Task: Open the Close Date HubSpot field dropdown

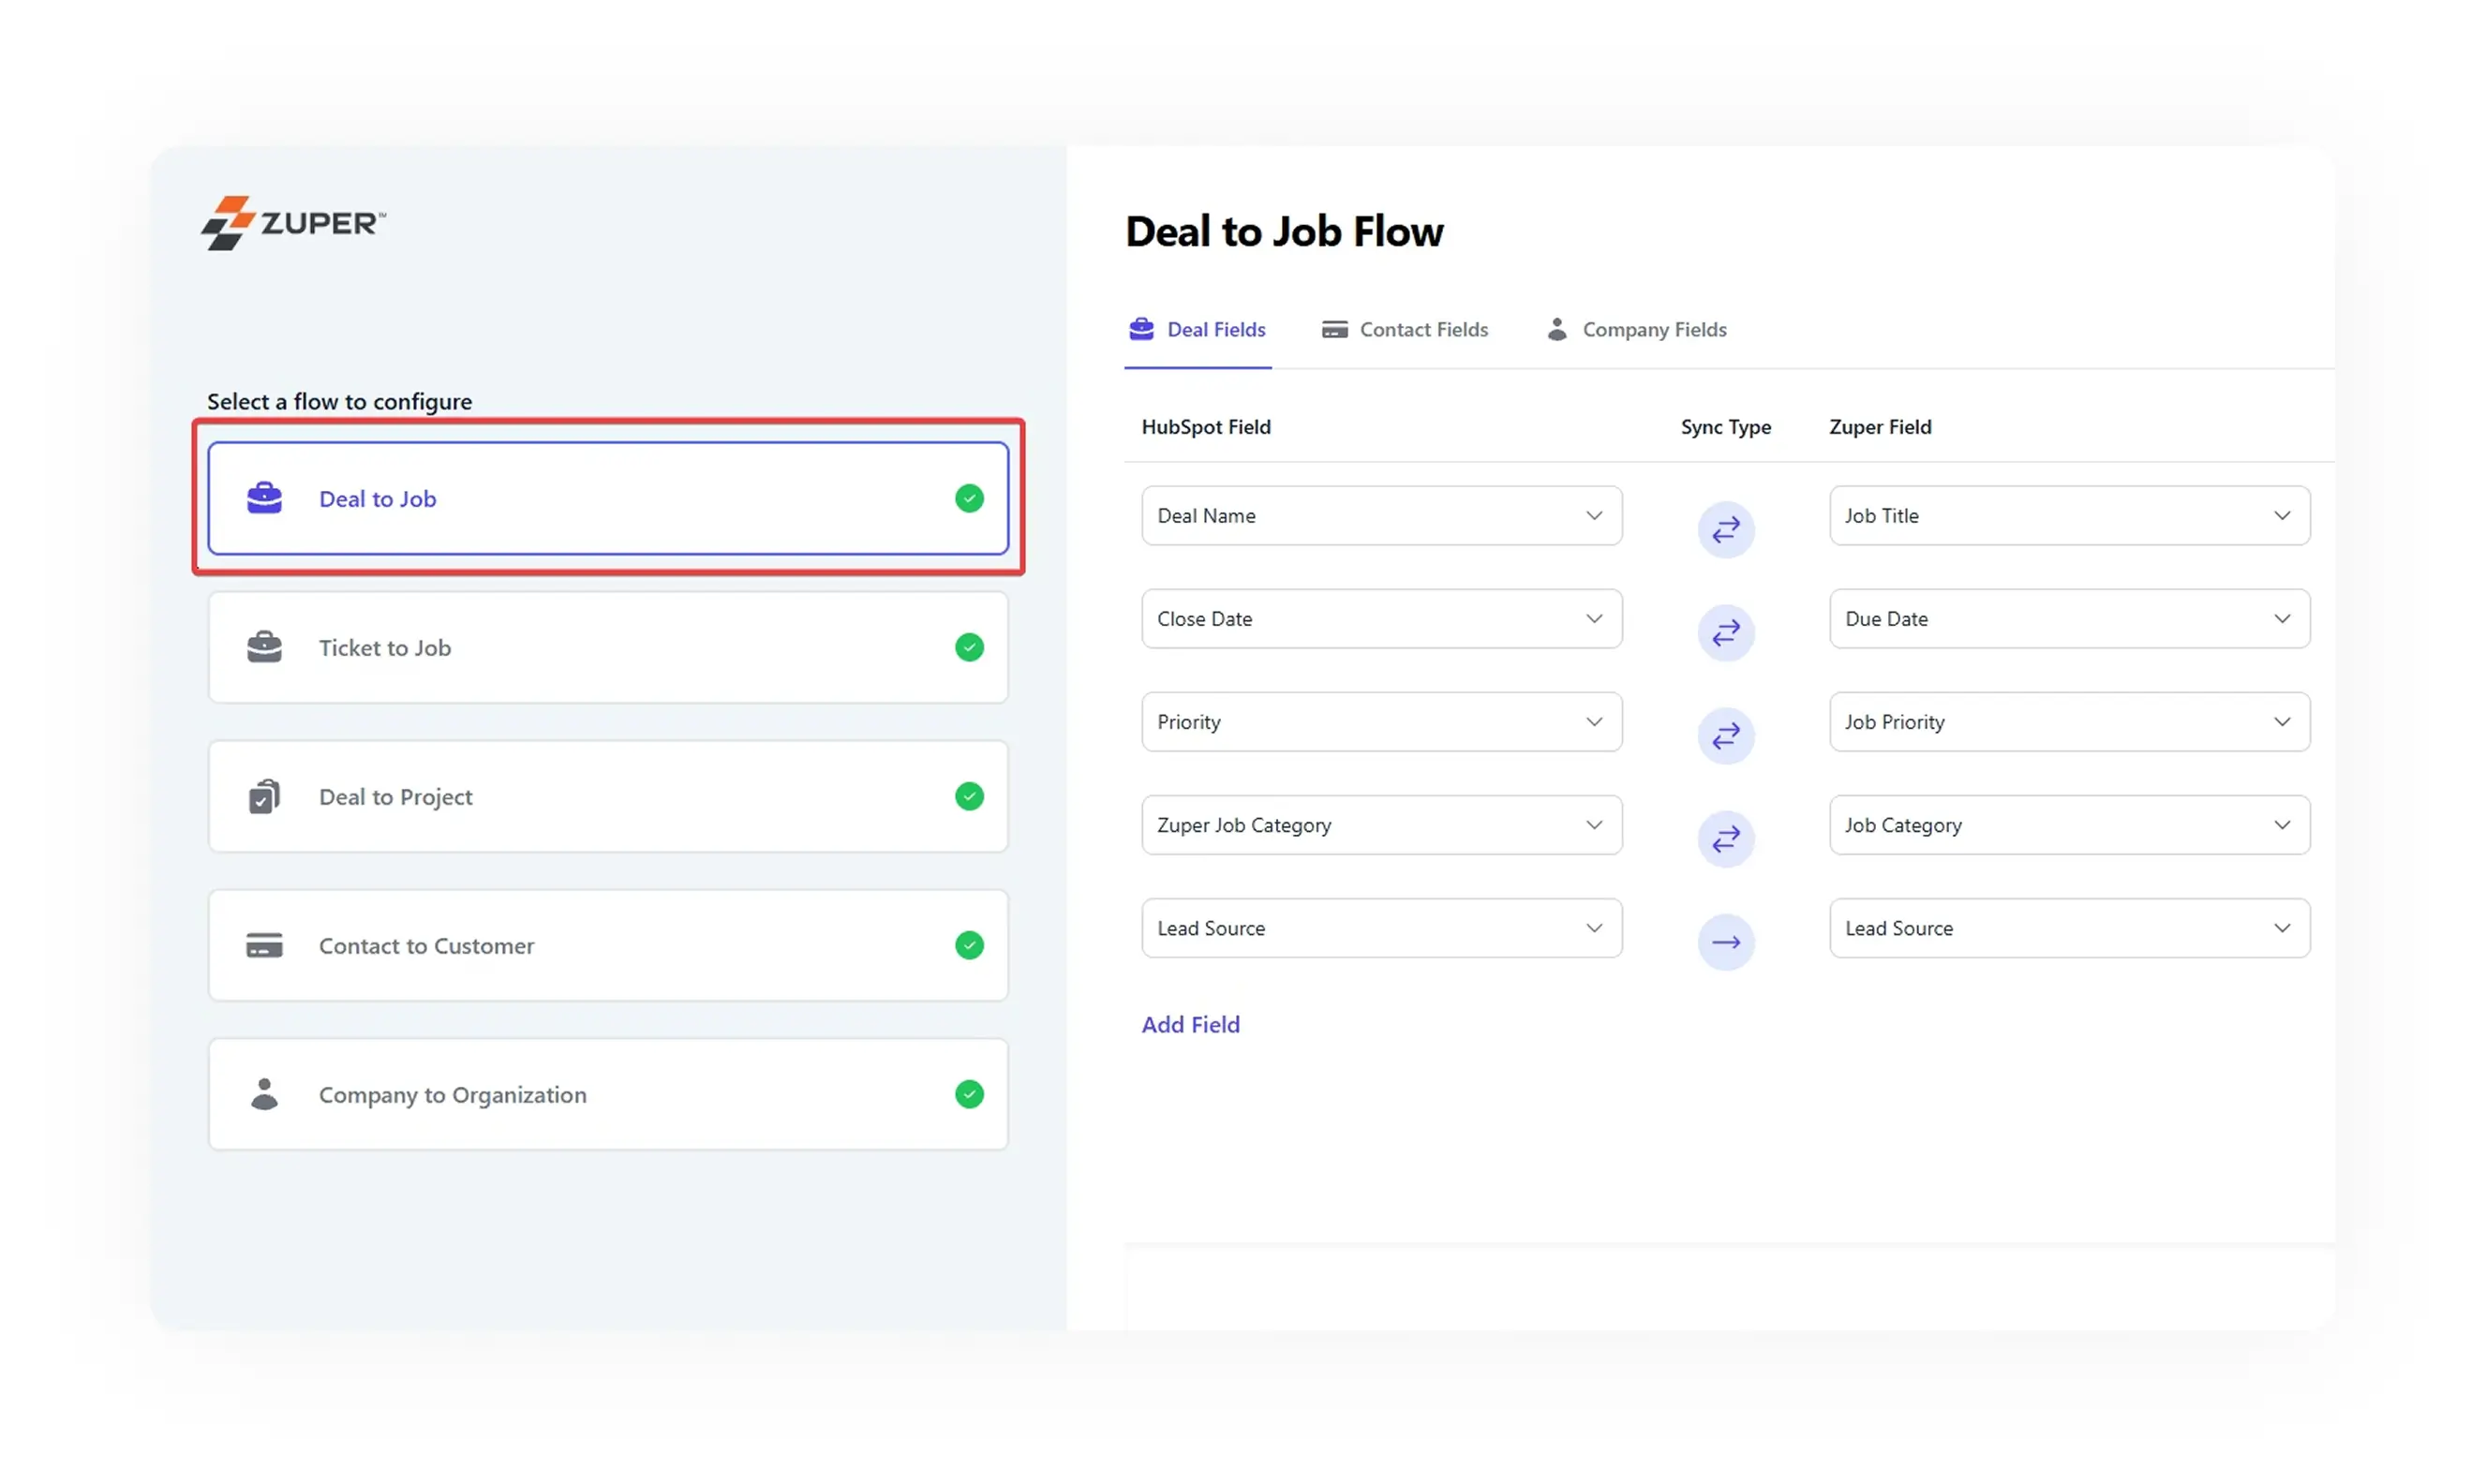Action: click(1381, 619)
